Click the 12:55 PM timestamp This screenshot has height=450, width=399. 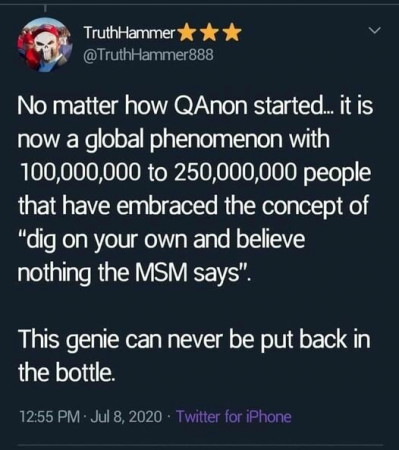click(x=50, y=417)
